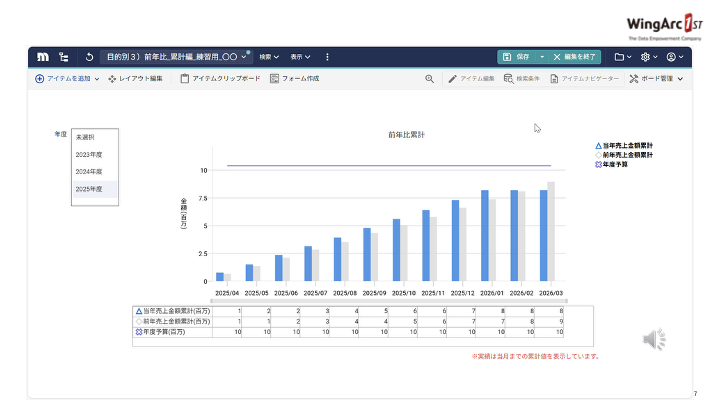The width and height of the screenshot is (720, 405).
Task: Open the dropdown arrow beside 保存
Action: (x=542, y=57)
